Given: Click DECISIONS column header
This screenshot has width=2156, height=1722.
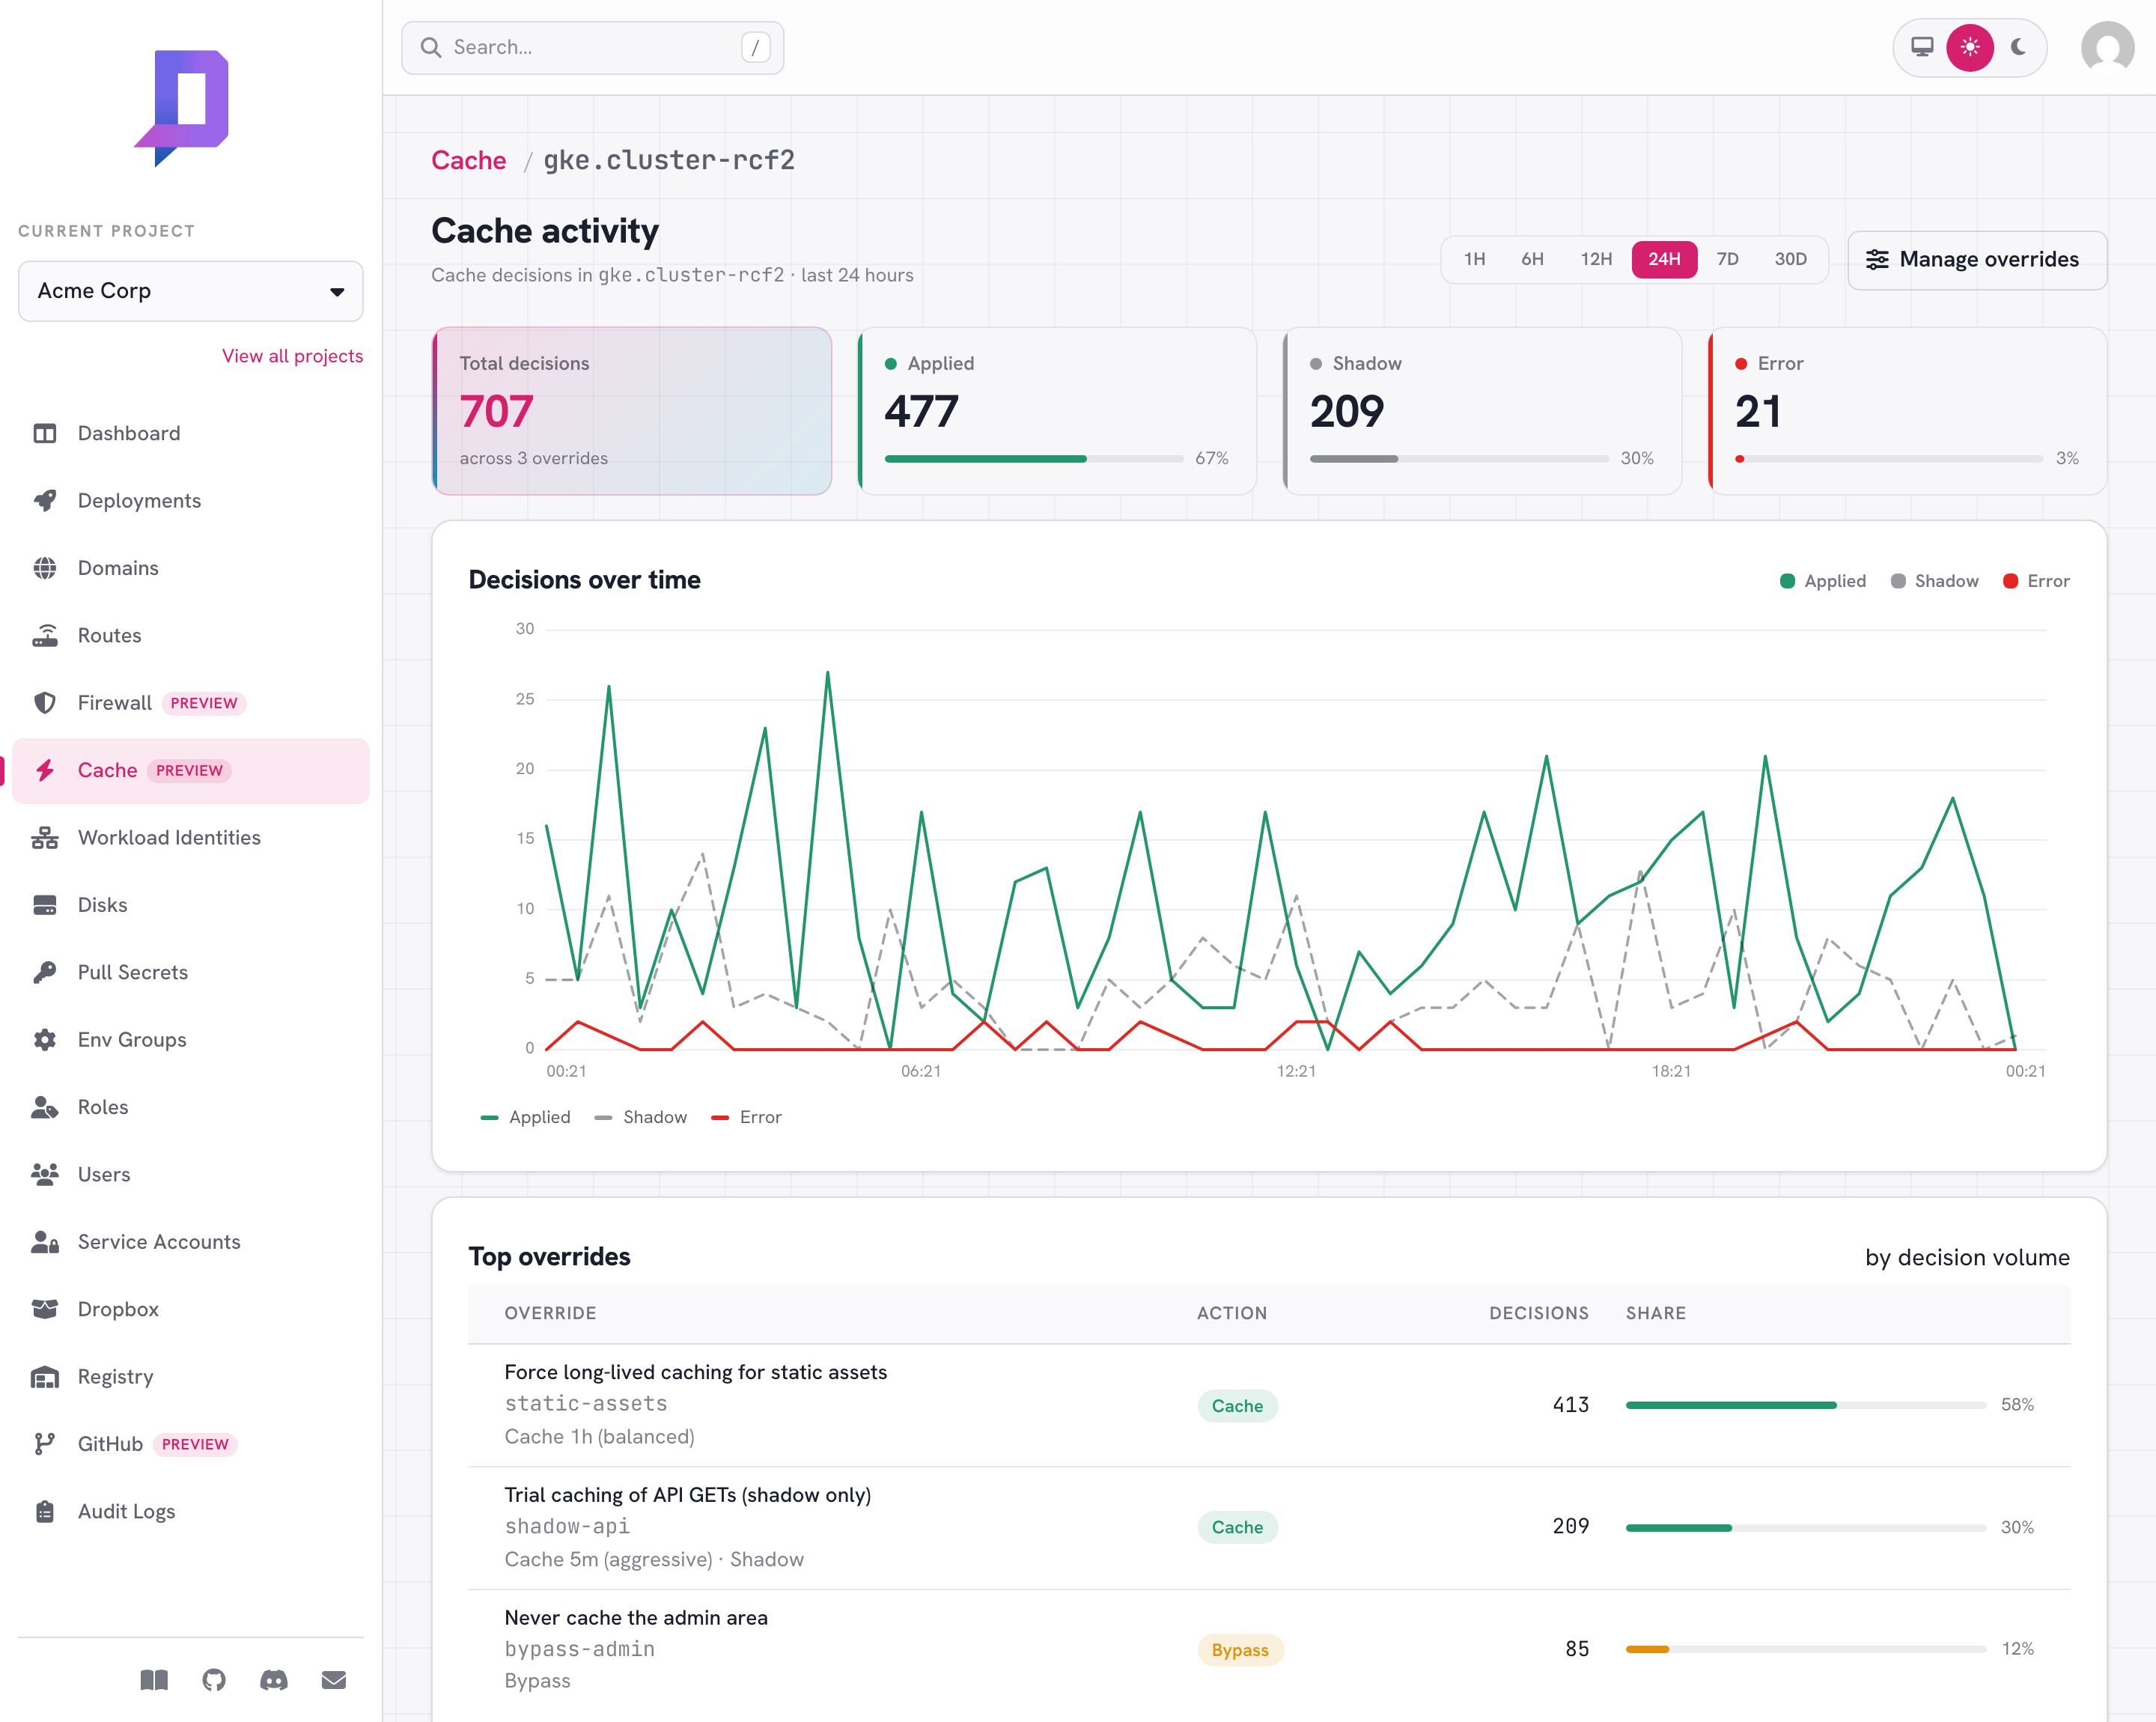Looking at the screenshot, I should click(1538, 1313).
